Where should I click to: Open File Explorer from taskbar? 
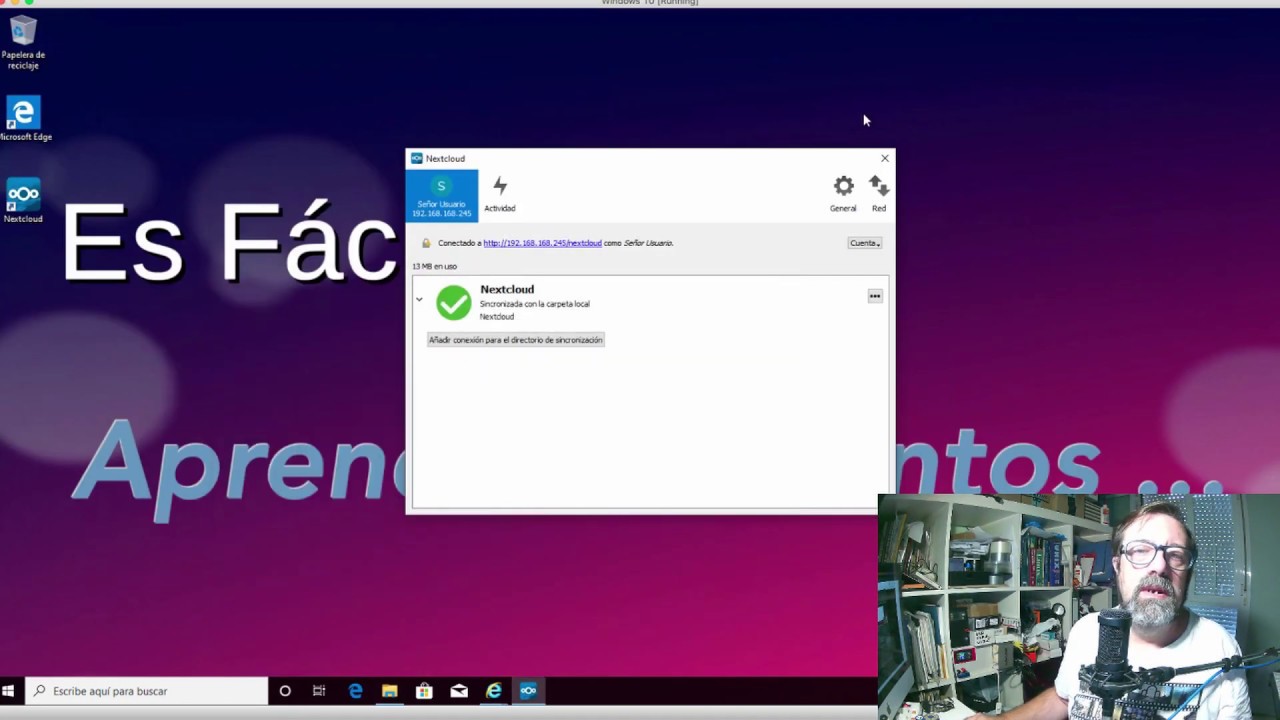390,691
